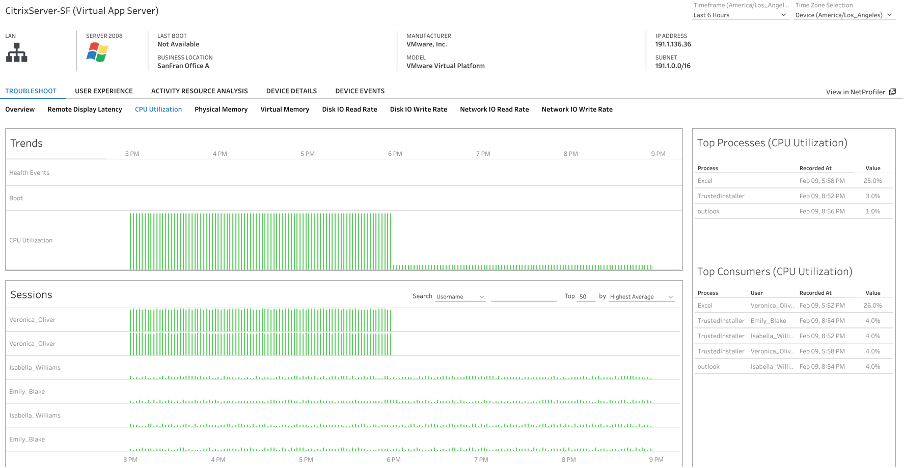Image resolution: width=904 pixels, height=468 pixels.
Task: Click the Excel row in Top Consumers
Action: (794, 305)
